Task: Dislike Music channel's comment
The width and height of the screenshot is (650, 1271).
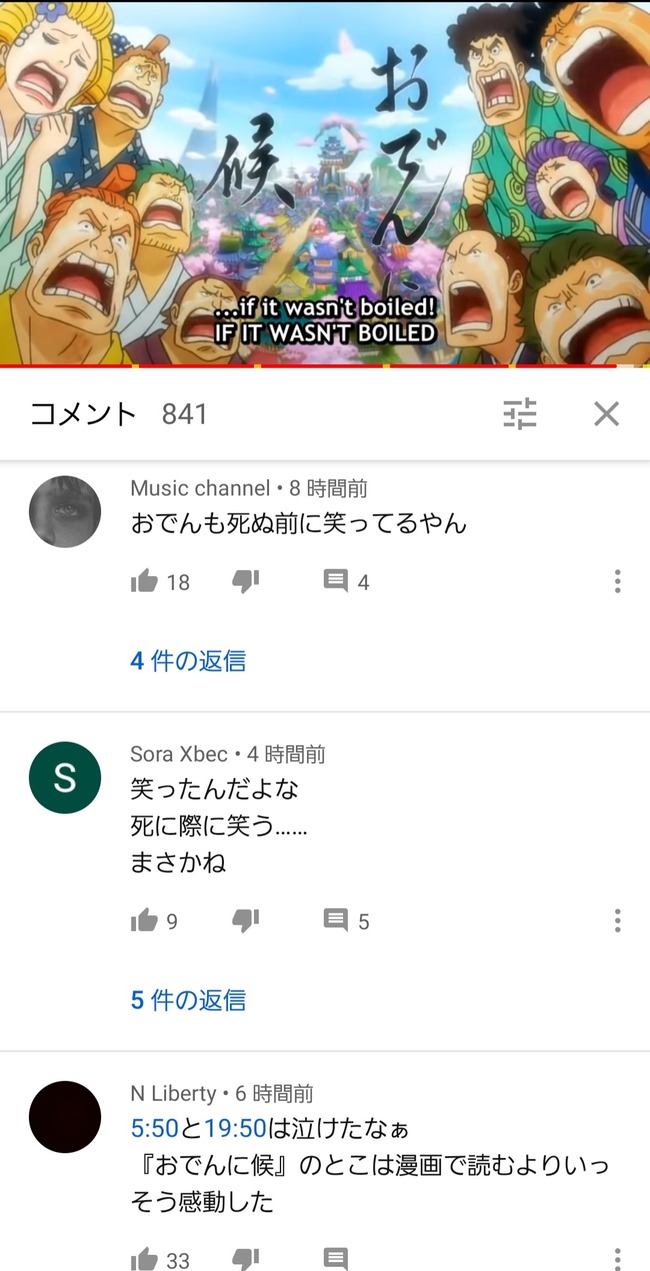Action: point(245,581)
